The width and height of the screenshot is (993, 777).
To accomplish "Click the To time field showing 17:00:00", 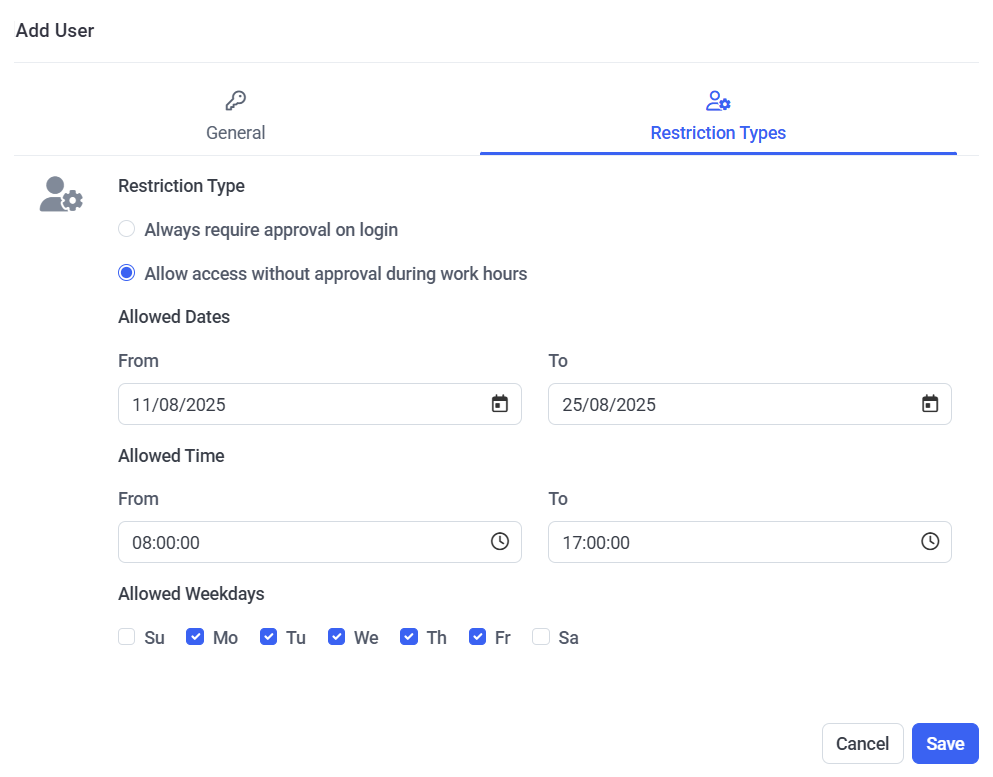I will (x=730, y=542).
